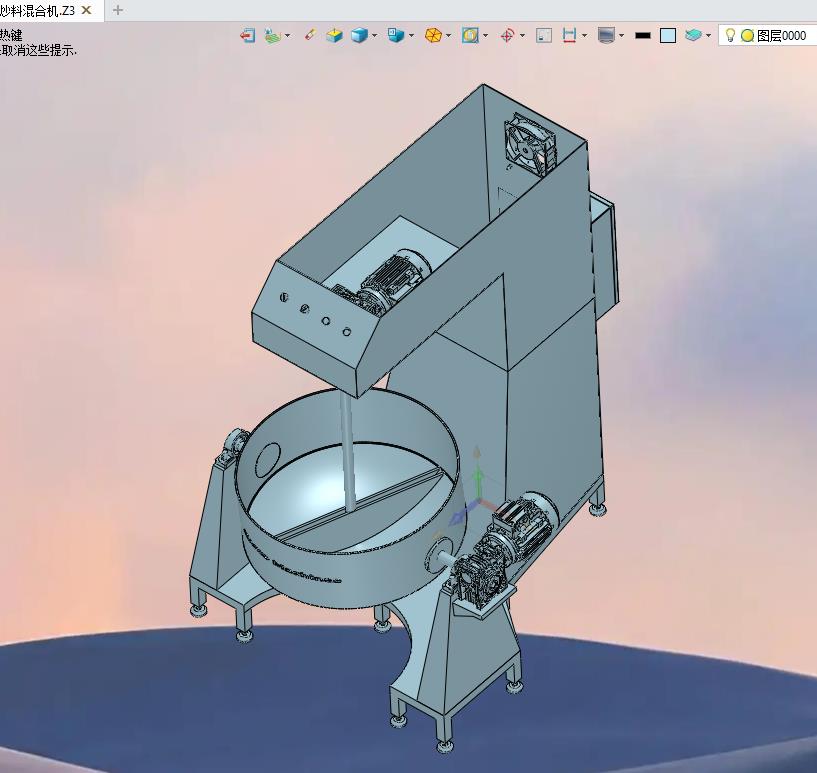Click the black color swatch
Image resolution: width=817 pixels, height=773 pixels.
click(x=643, y=35)
